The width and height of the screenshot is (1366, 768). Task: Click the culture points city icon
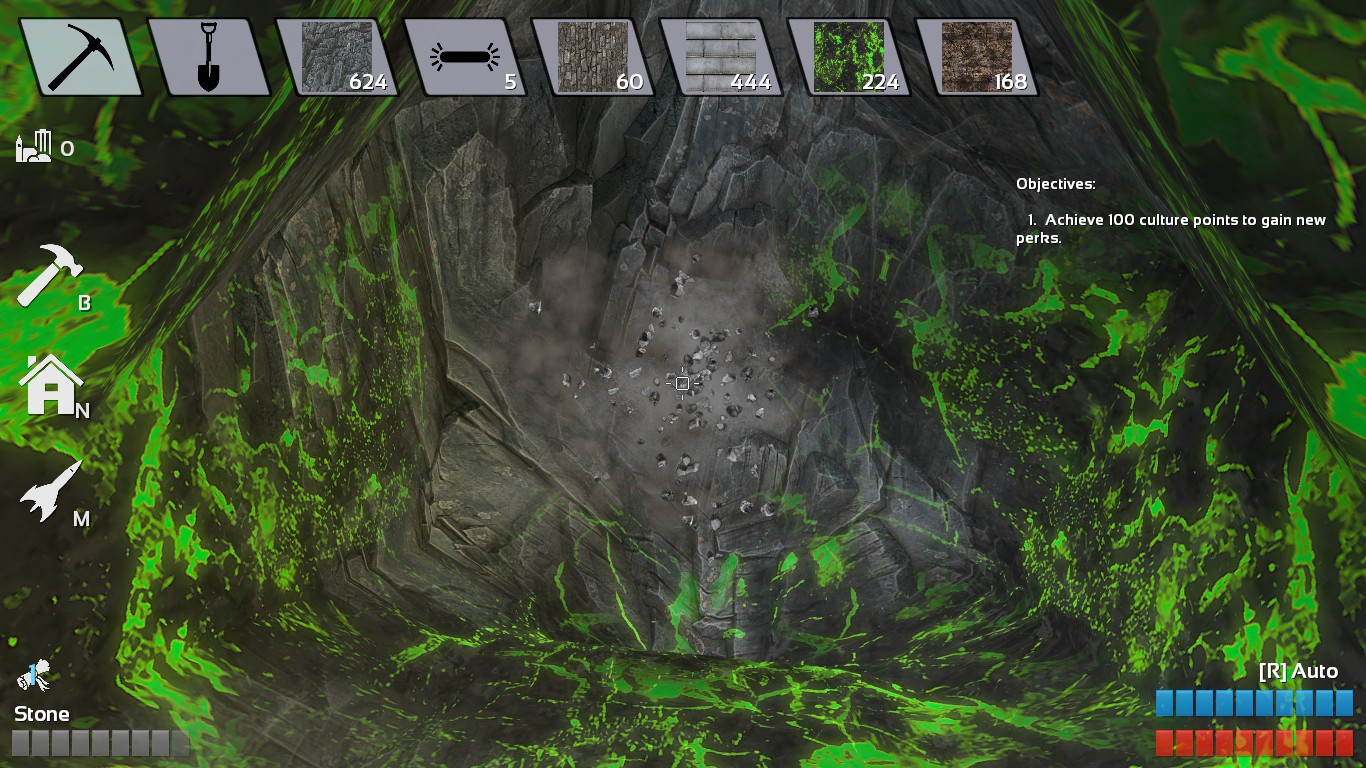pyautogui.click(x=33, y=147)
